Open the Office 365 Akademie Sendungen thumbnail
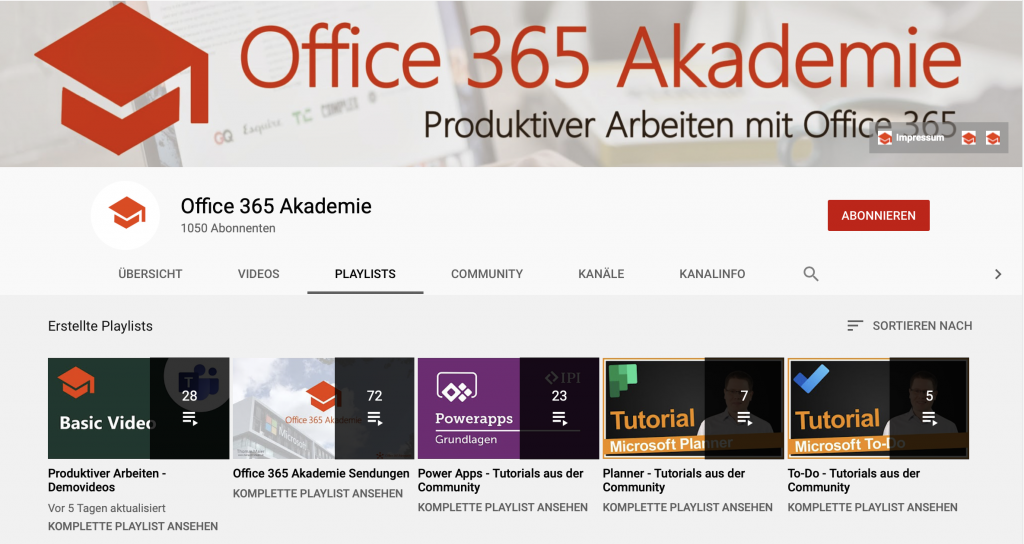This screenshot has height=544, width=1024. (322, 408)
